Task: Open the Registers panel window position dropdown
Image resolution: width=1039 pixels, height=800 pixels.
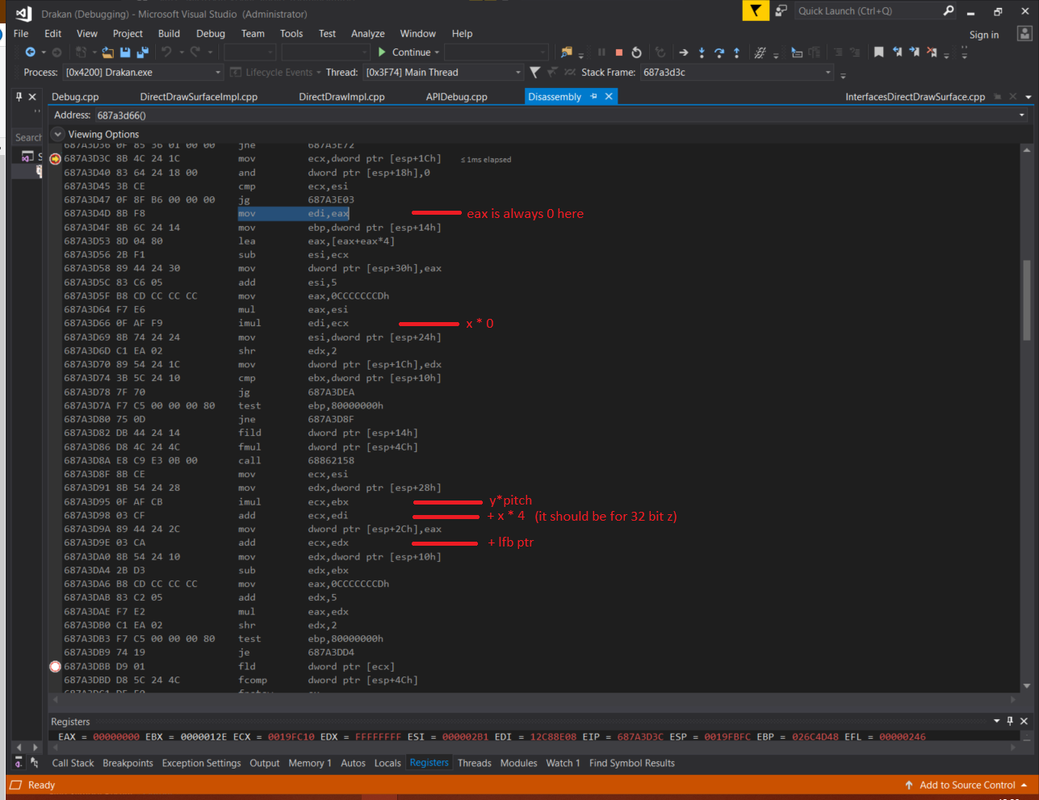Action: click(x=997, y=721)
